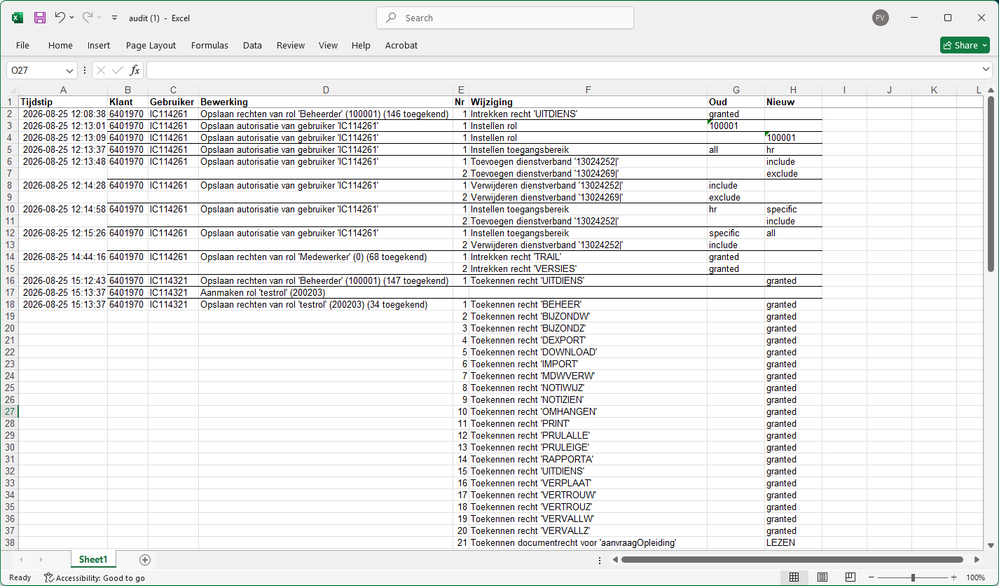Undo the last action
Screen dimensions: 999x586
coord(59,18)
